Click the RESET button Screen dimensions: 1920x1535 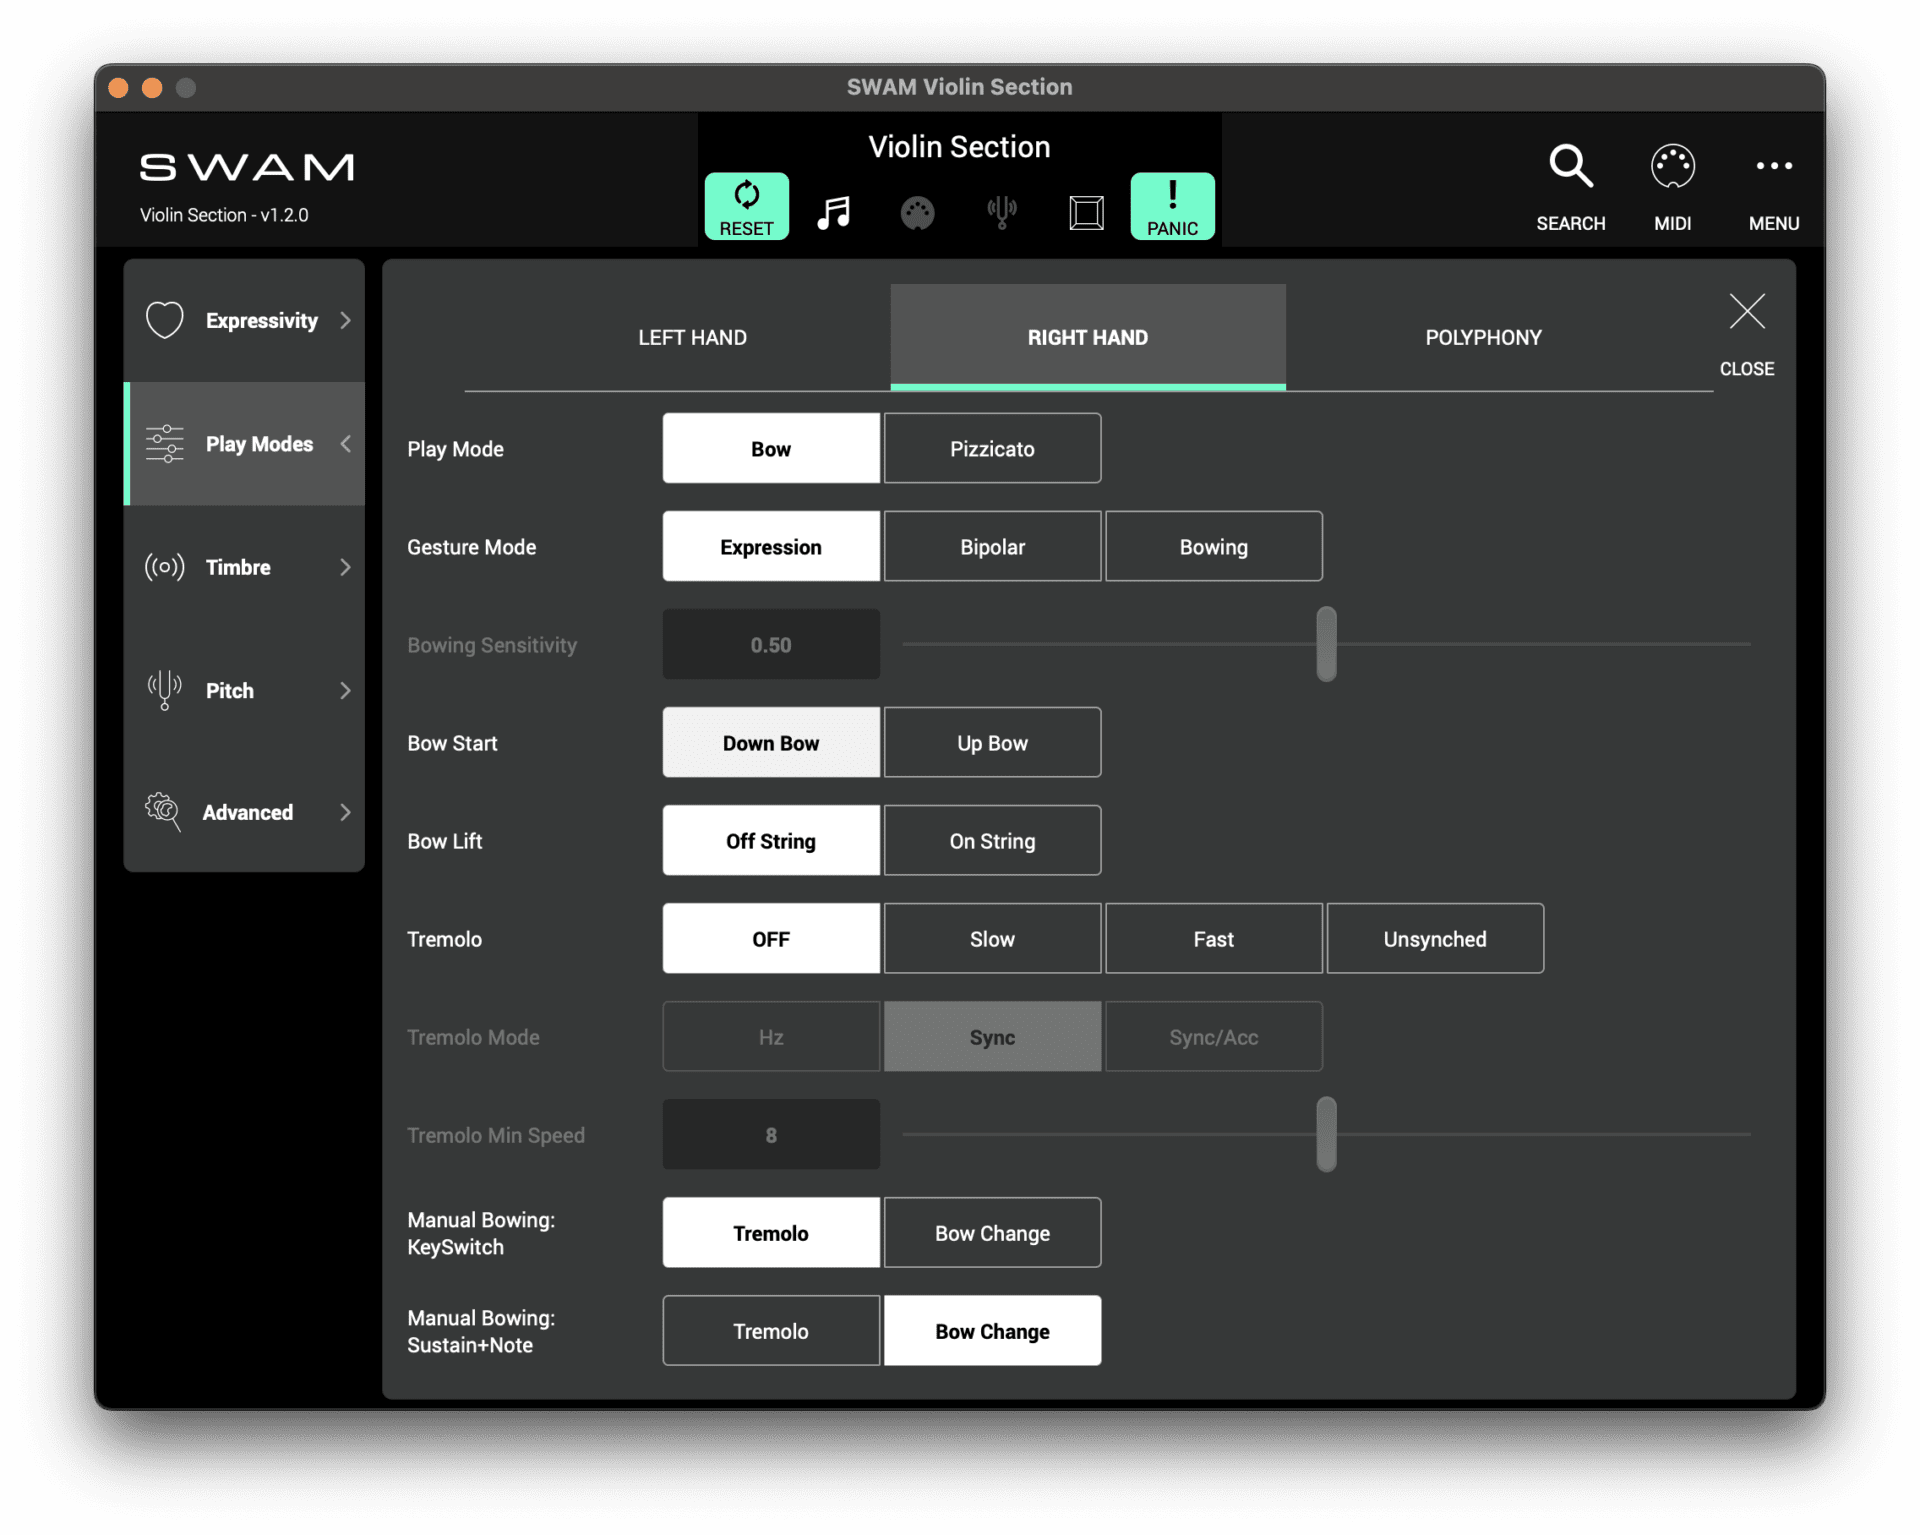click(746, 206)
